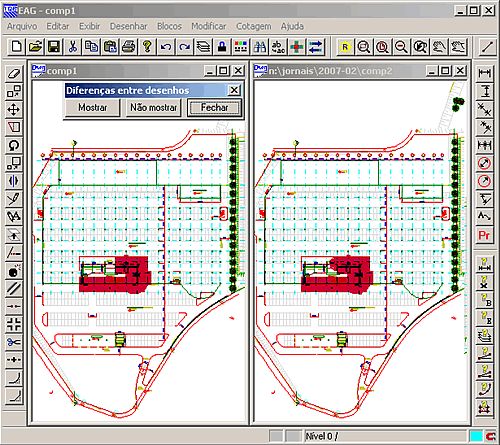Click the binoculars find icon
The image size is (500, 445).
260,47
